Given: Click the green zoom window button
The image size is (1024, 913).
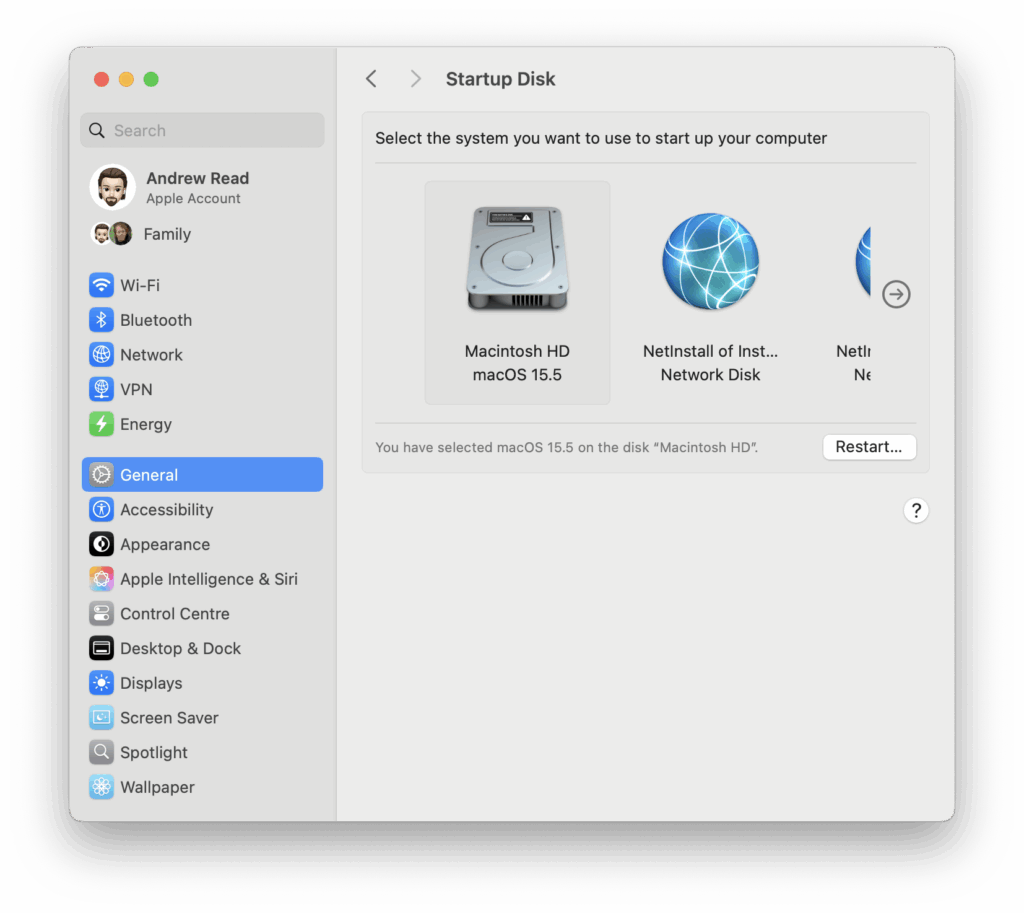Looking at the screenshot, I should 151,80.
